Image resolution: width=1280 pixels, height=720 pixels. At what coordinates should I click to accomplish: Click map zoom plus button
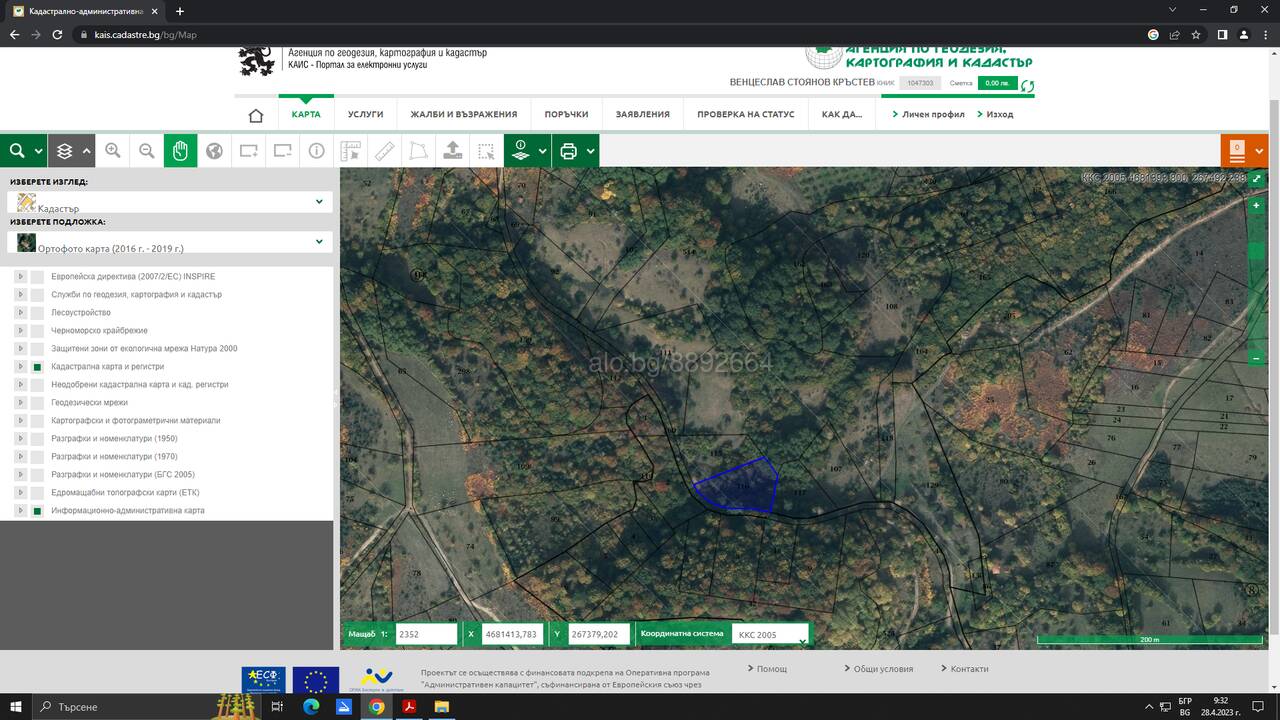[x=1257, y=205]
